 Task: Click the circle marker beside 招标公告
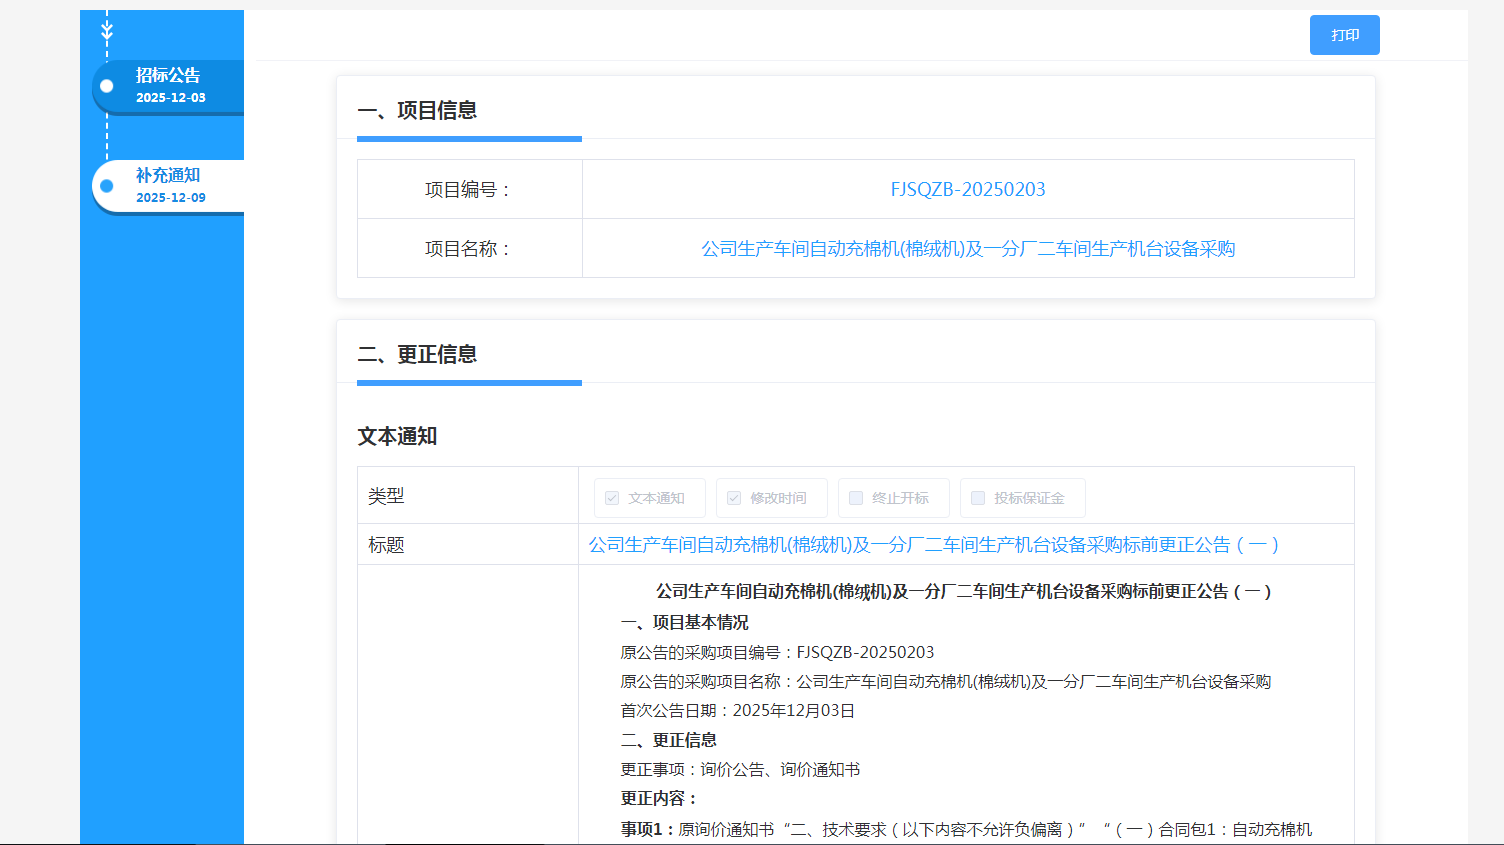(107, 86)
